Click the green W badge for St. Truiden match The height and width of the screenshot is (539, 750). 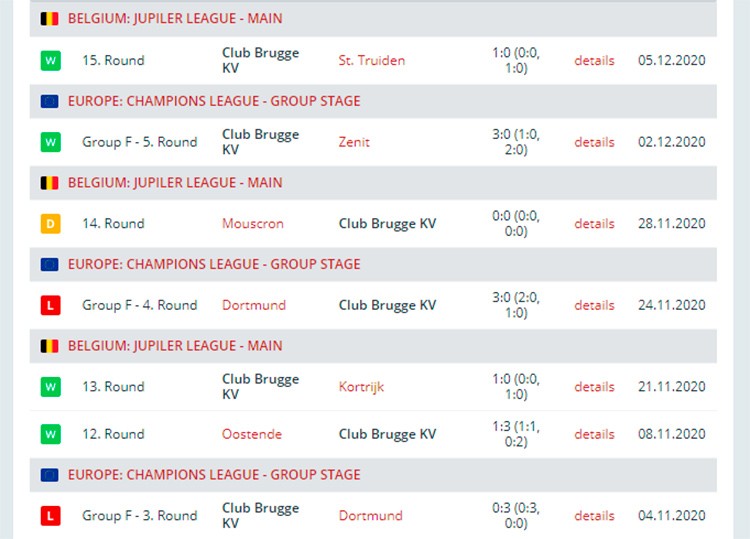(x=51, y=61)
